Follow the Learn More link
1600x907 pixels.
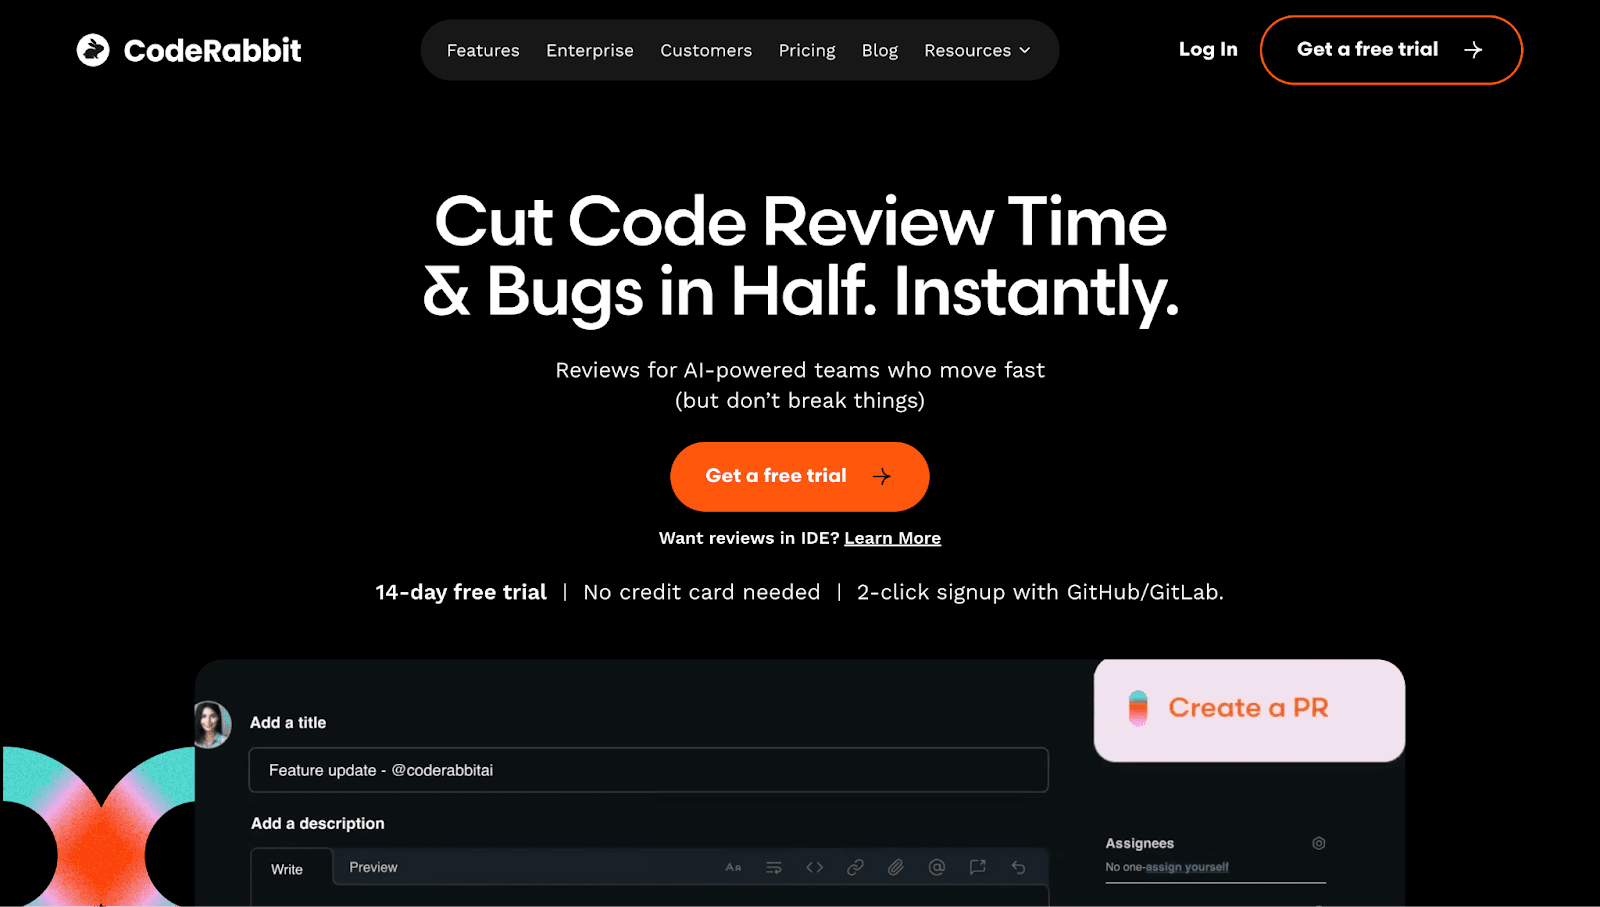click(x=892, y=538)
